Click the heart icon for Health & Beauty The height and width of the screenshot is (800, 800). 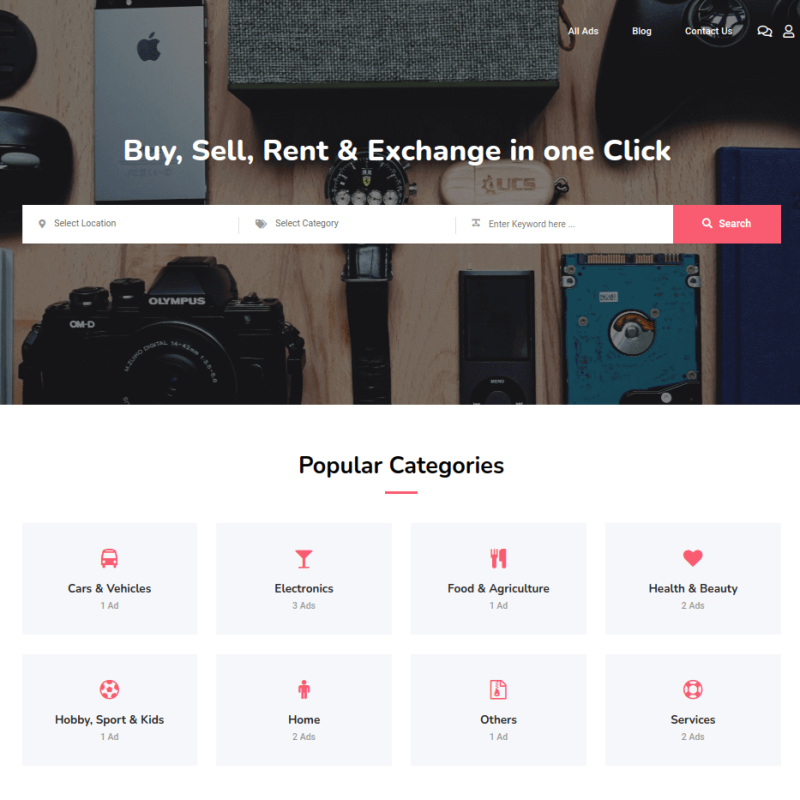692,558
